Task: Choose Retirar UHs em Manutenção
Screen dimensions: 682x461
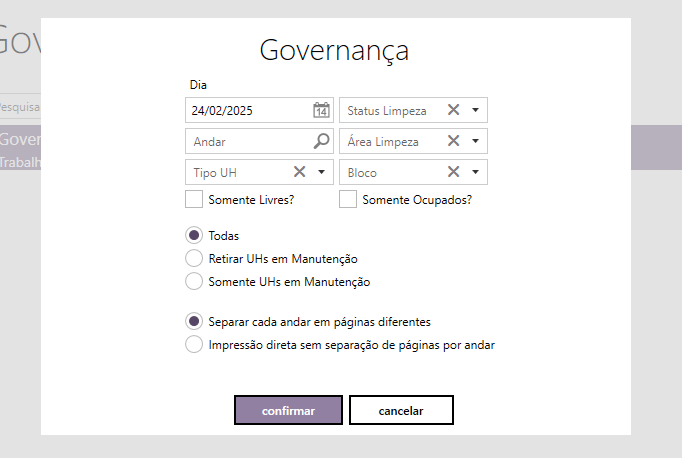Action: (194, 258)
